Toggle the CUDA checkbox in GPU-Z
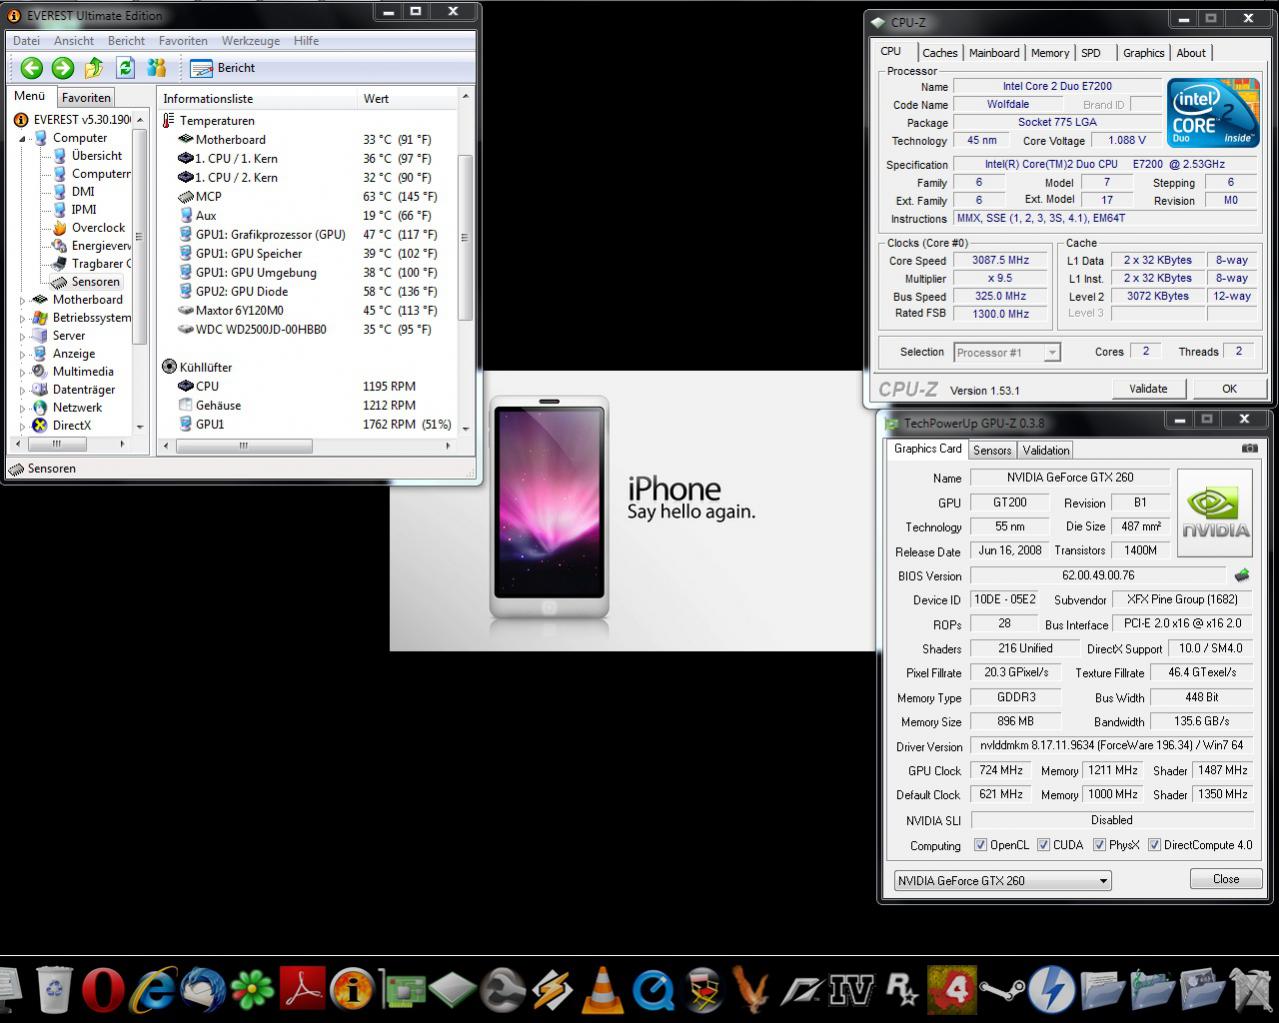 coord(1044,845)
